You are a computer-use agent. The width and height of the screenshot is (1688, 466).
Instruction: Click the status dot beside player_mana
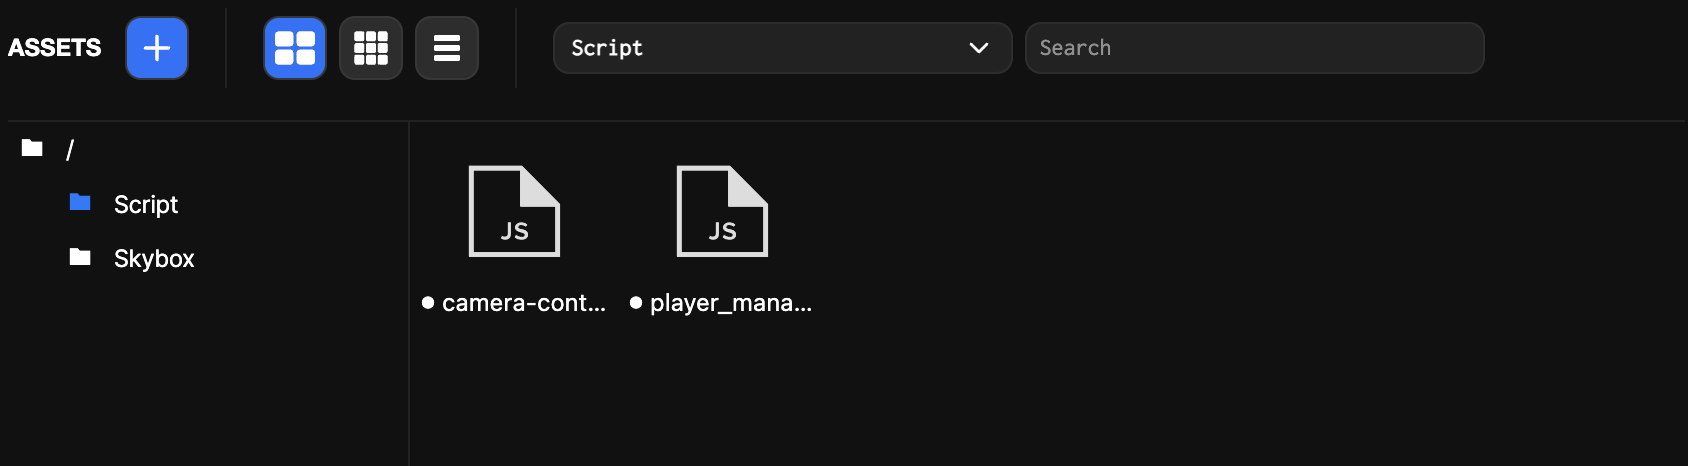point(636,303)
